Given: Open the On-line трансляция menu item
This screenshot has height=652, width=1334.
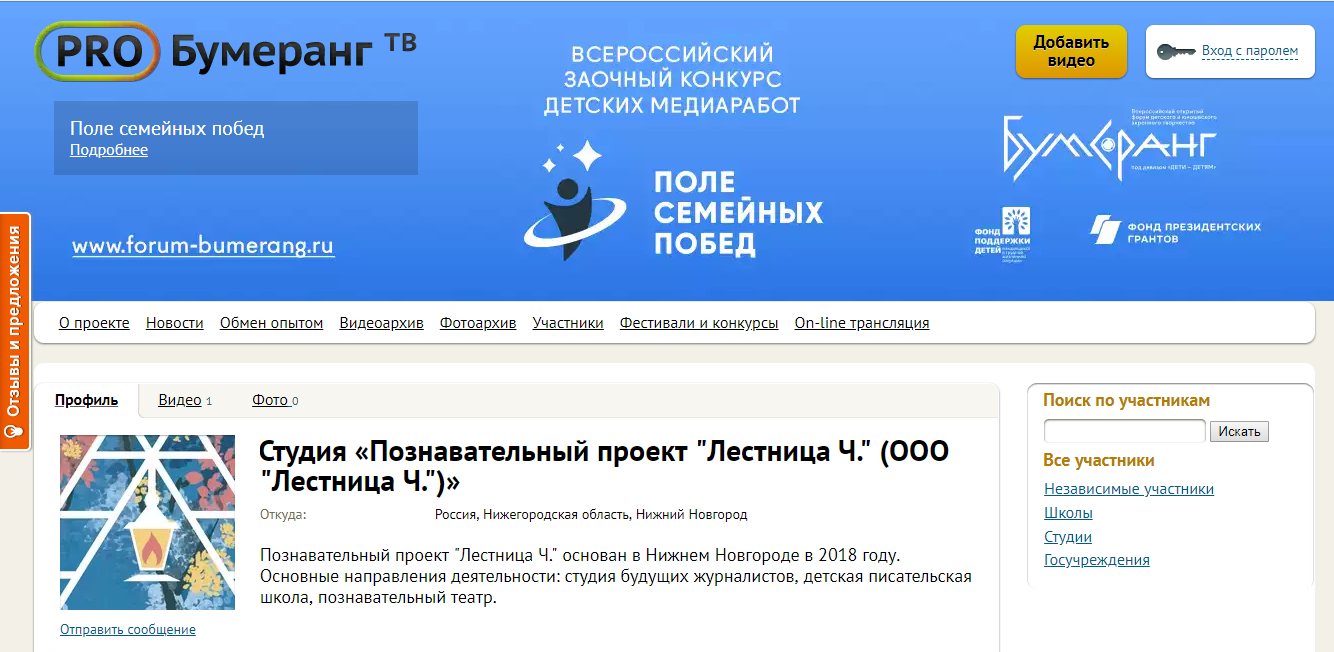Looking at the screenshot, I should pyautogui.click(x=861, y=323).
